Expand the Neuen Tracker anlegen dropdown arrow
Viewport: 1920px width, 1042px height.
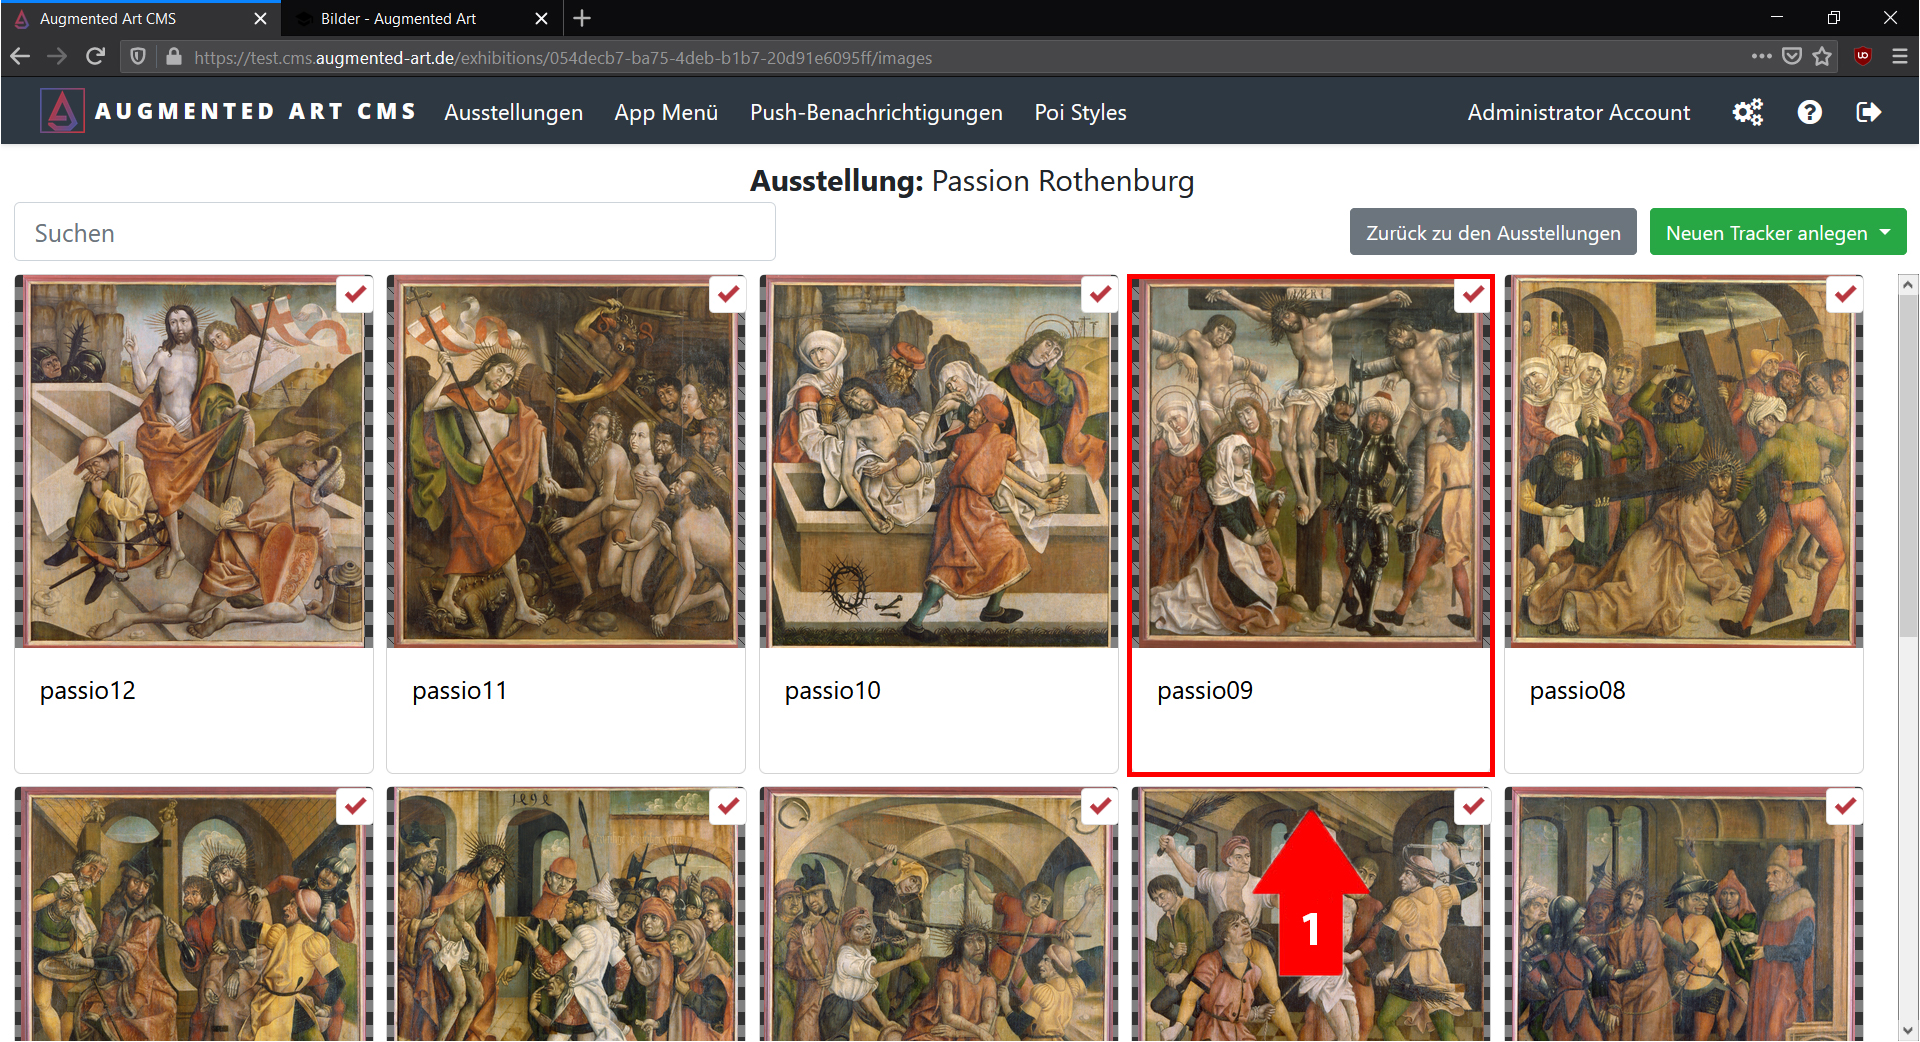[x=1886, y=232]
